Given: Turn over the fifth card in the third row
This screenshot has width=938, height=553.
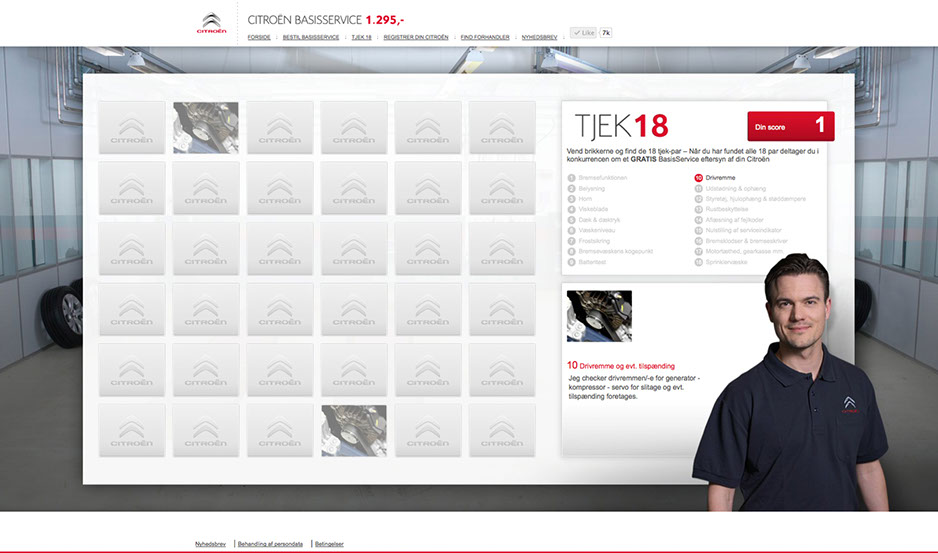Looking at the screenshot, I should (428, 249).
